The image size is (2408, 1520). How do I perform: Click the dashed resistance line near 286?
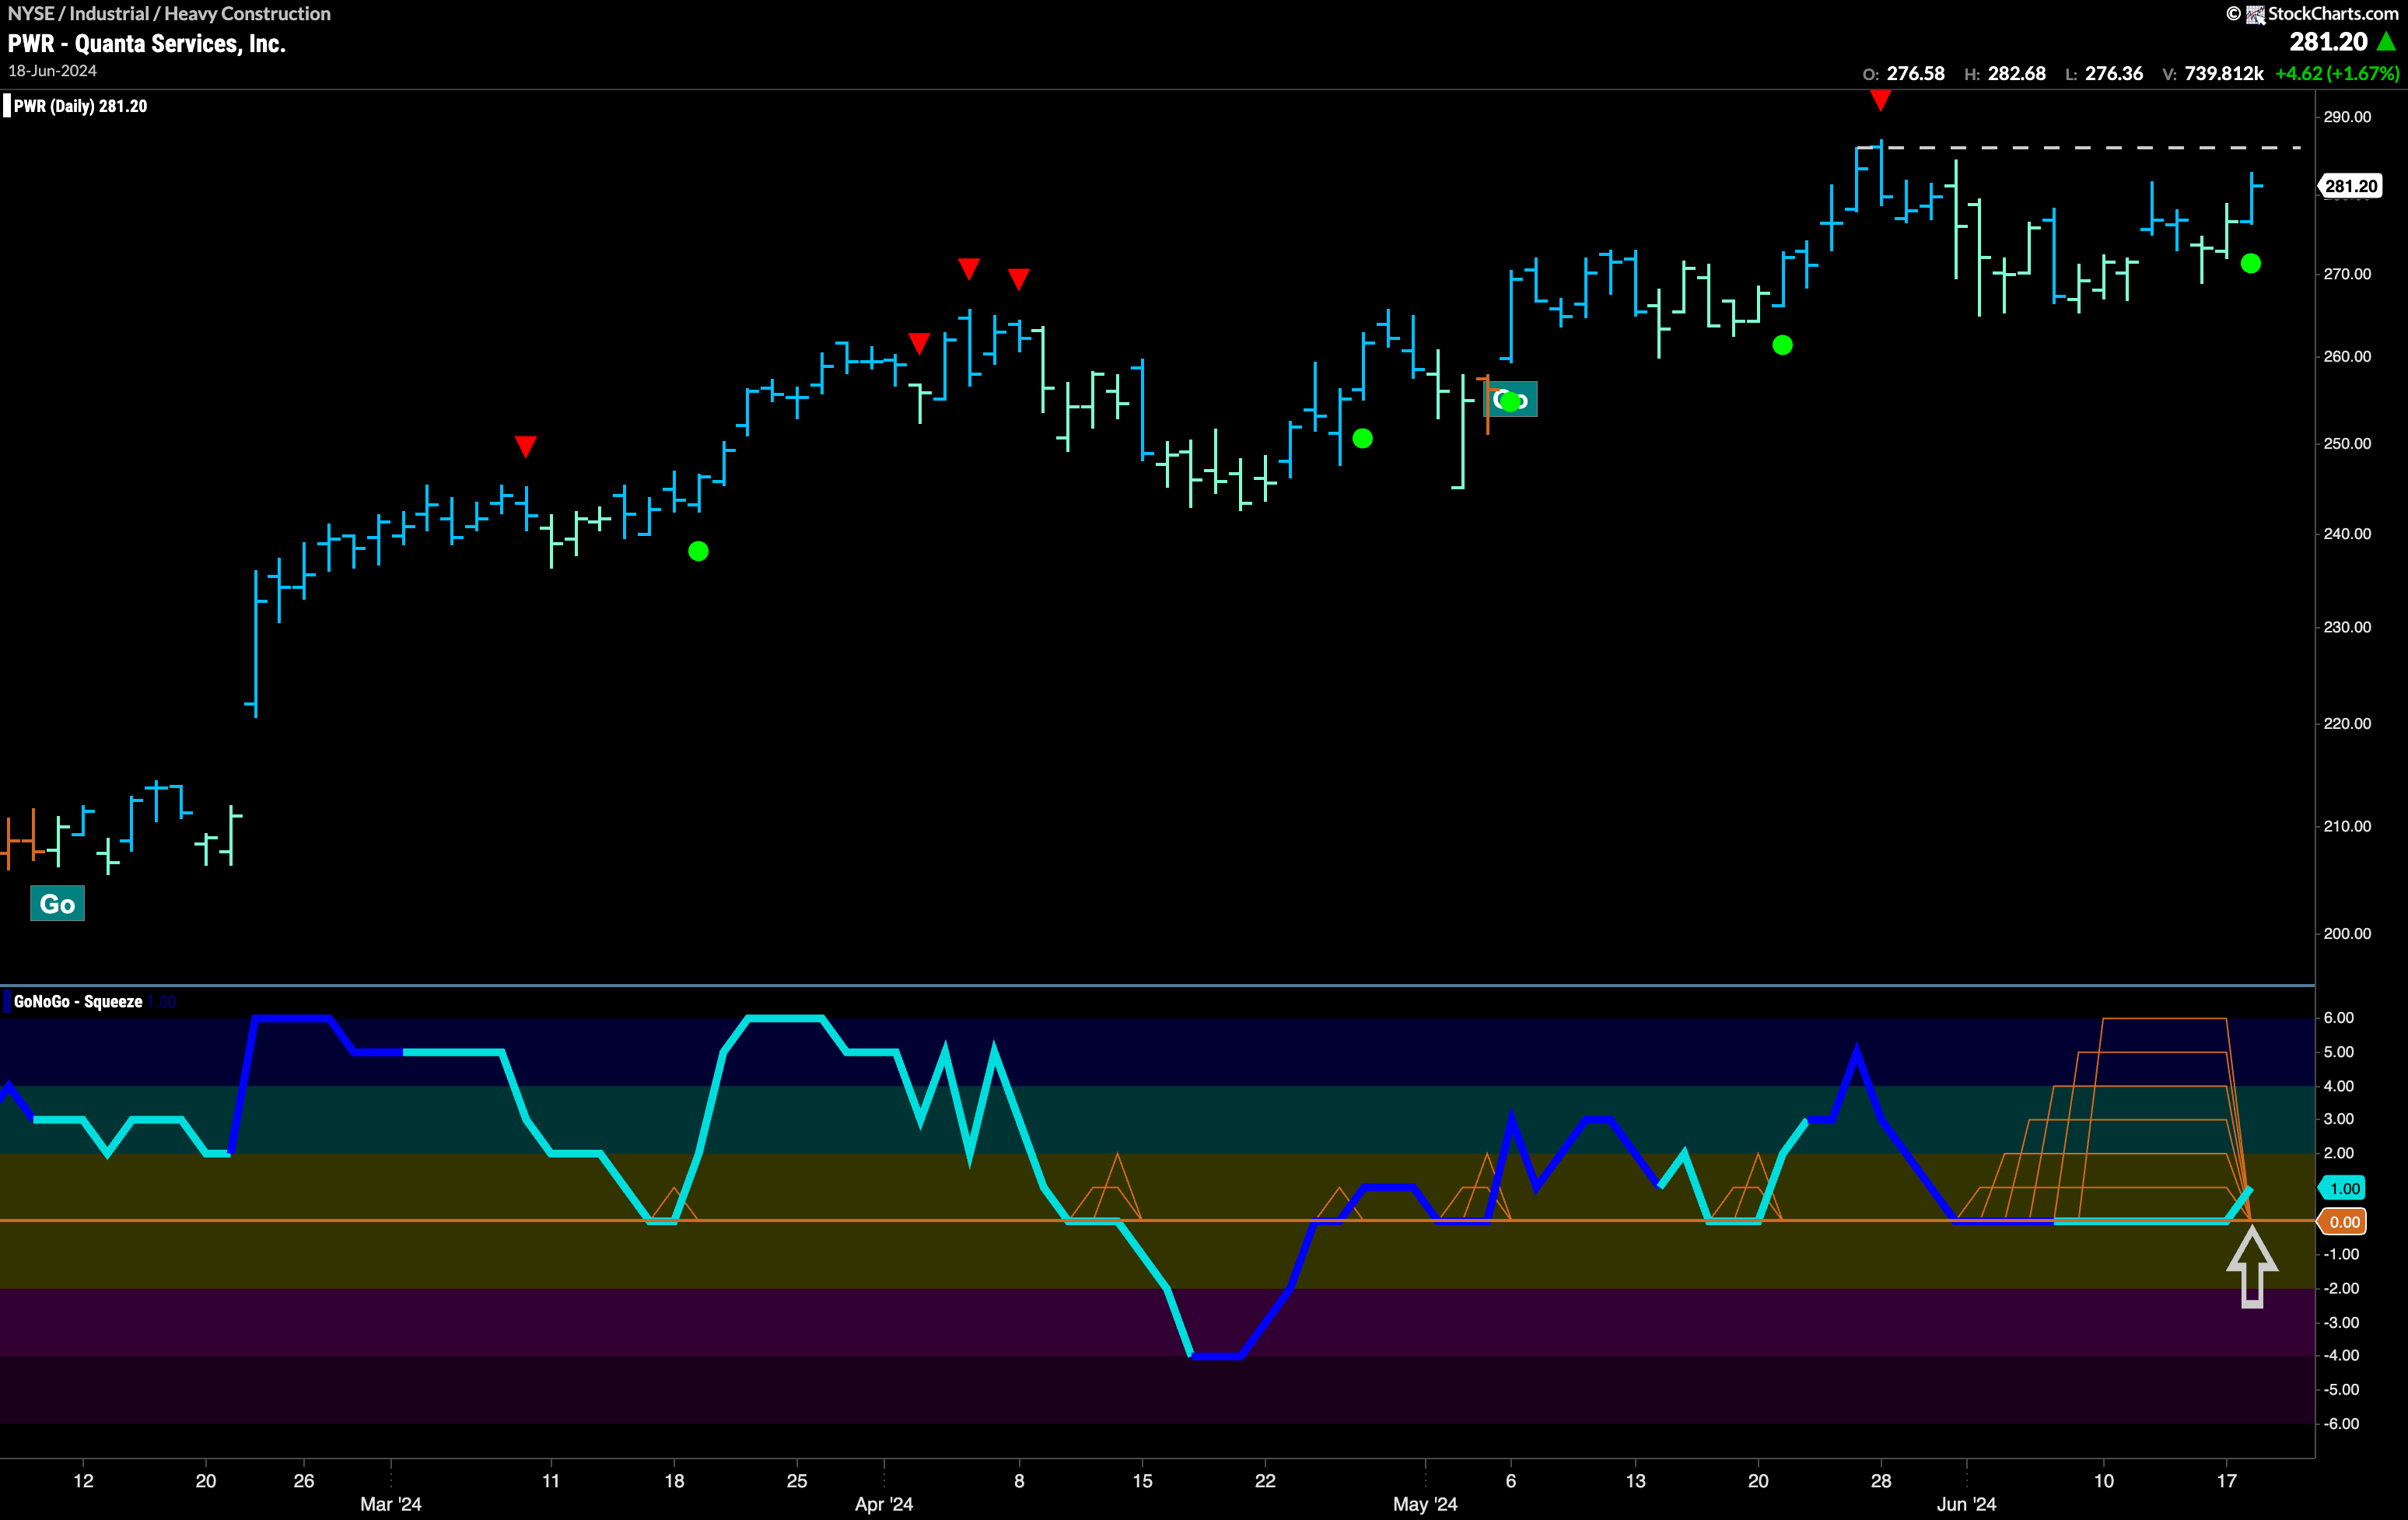tap(2080, 147)
